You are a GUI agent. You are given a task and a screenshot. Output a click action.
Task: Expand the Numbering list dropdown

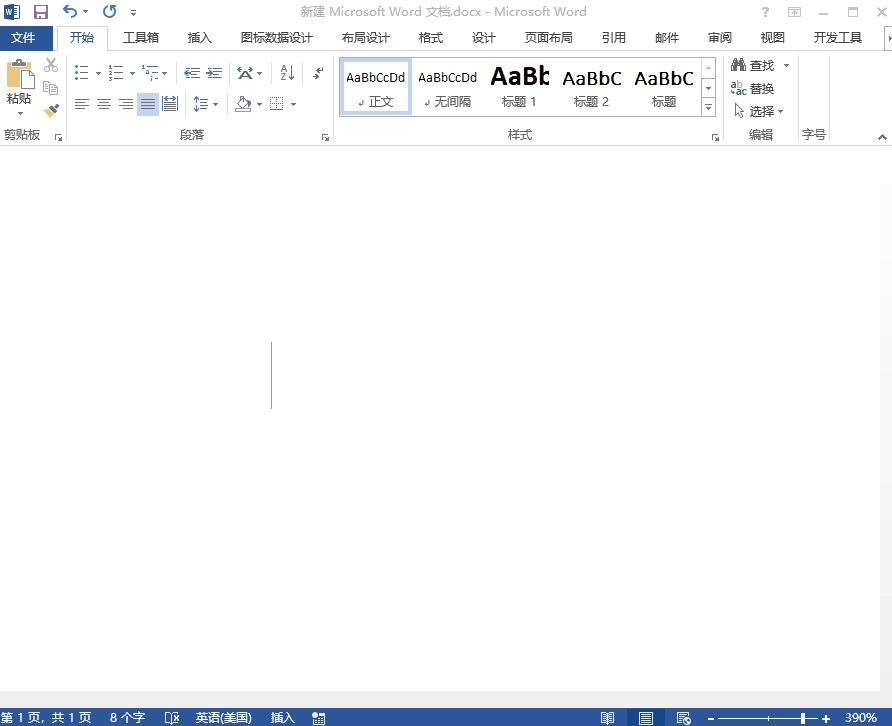click(131, 72)
